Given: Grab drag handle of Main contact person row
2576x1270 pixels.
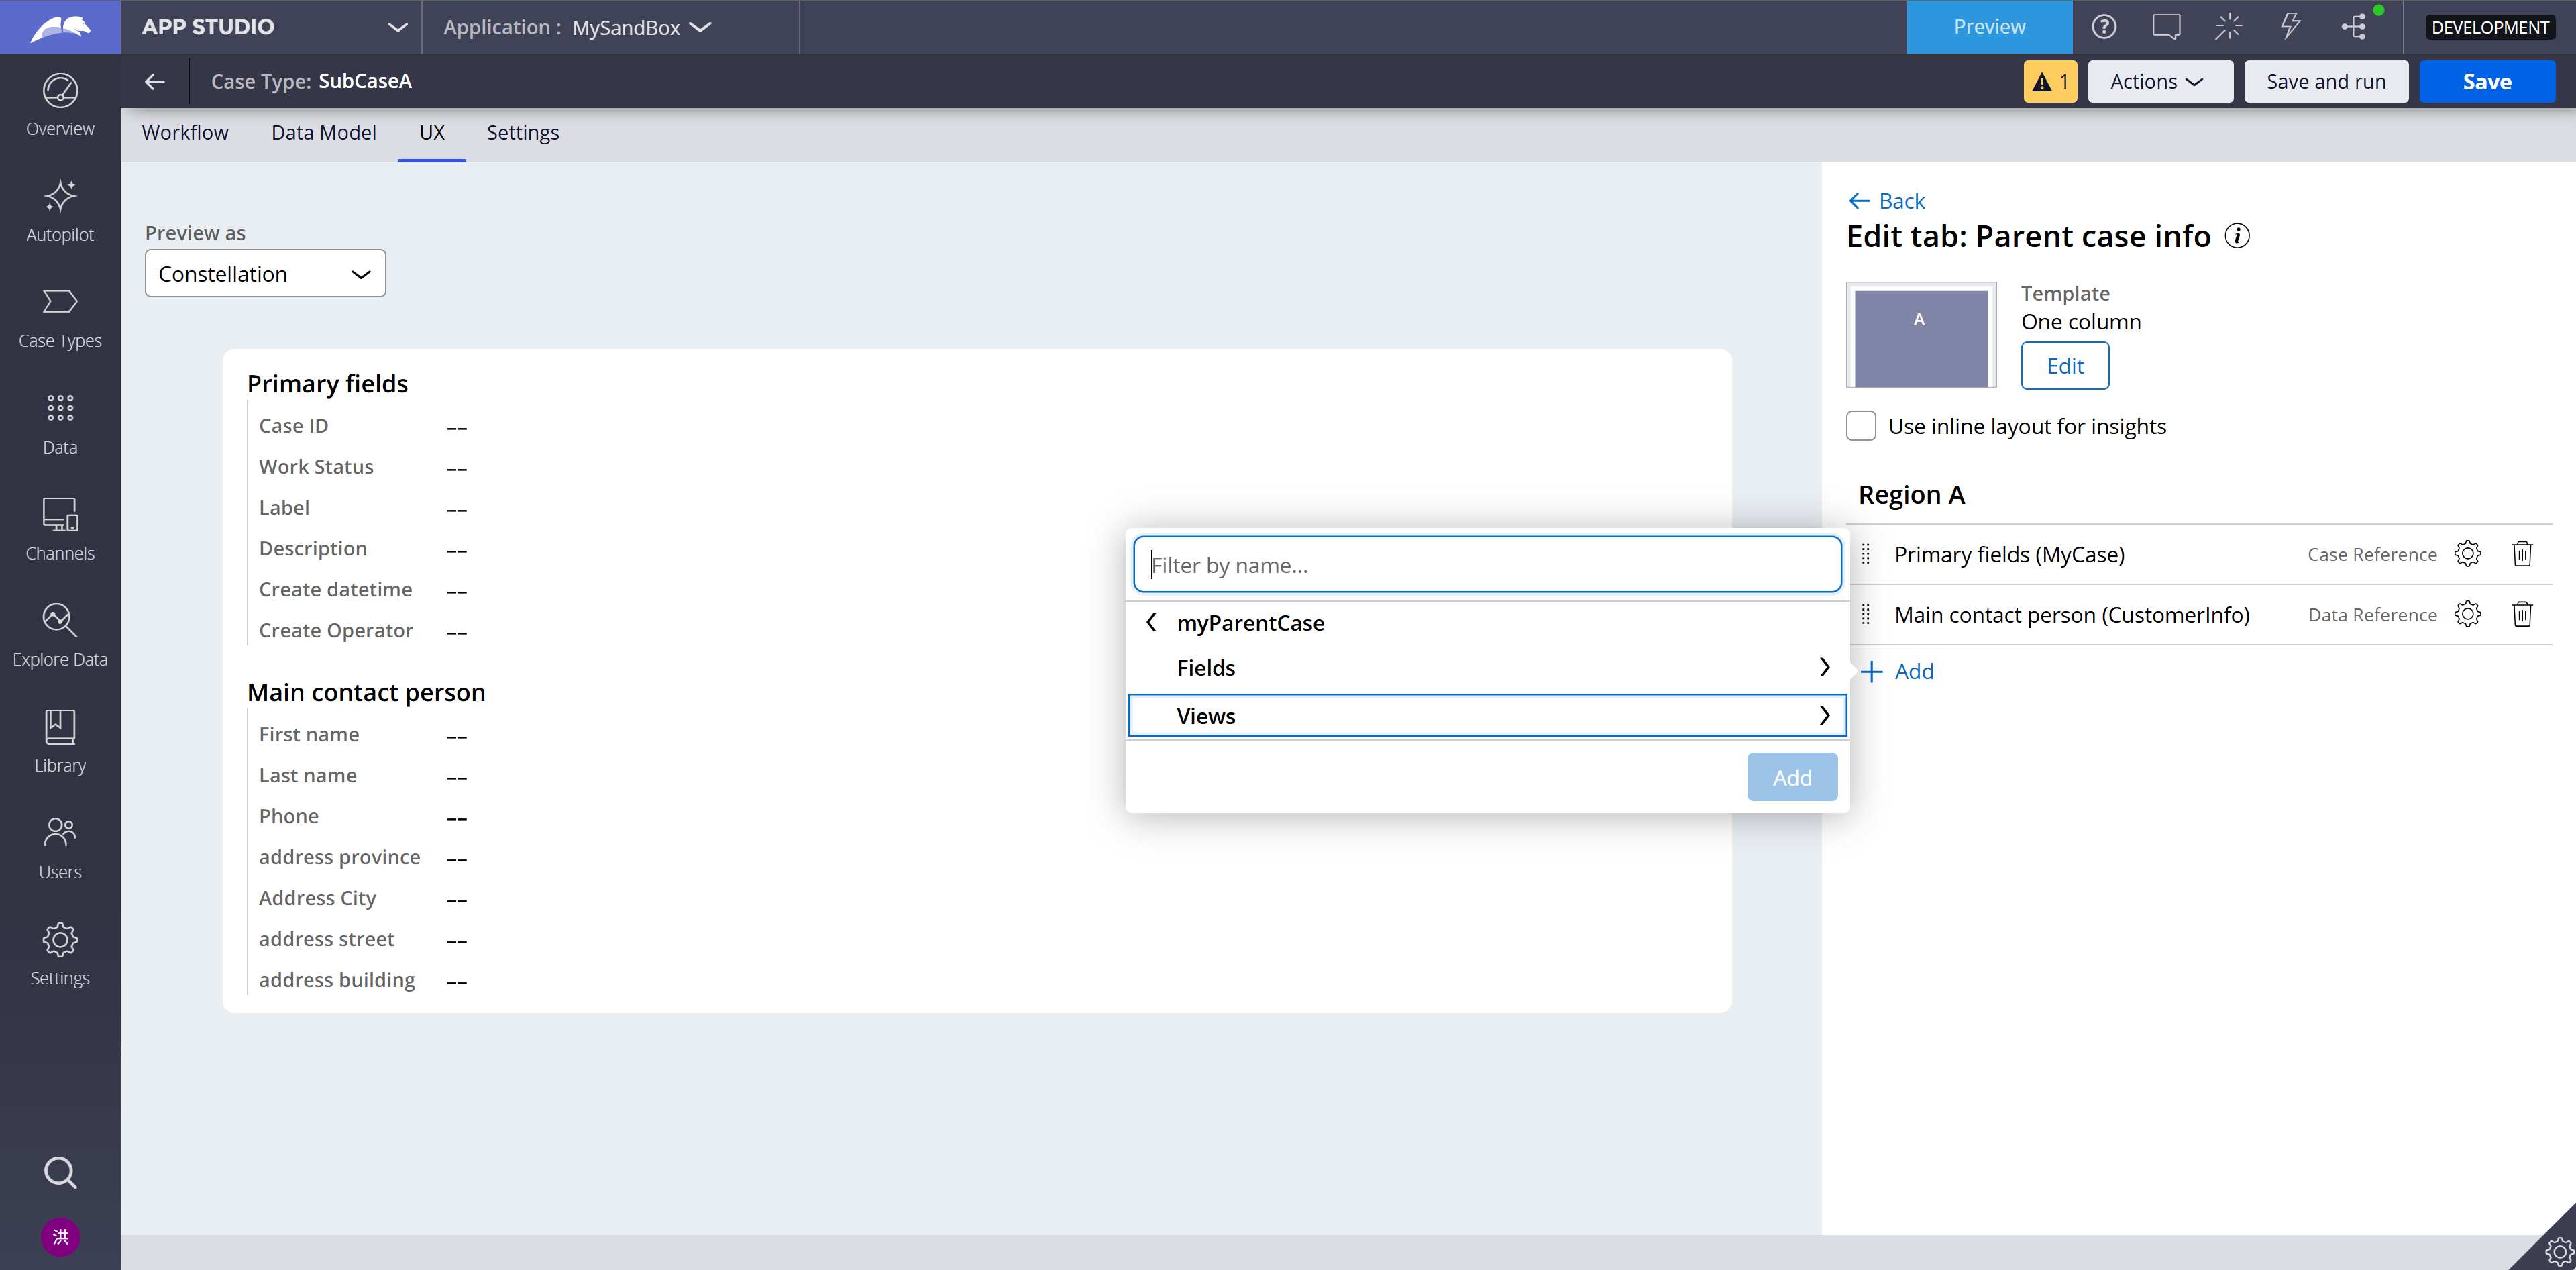Looking at the screenshot, I should (x=1866, y=614).
